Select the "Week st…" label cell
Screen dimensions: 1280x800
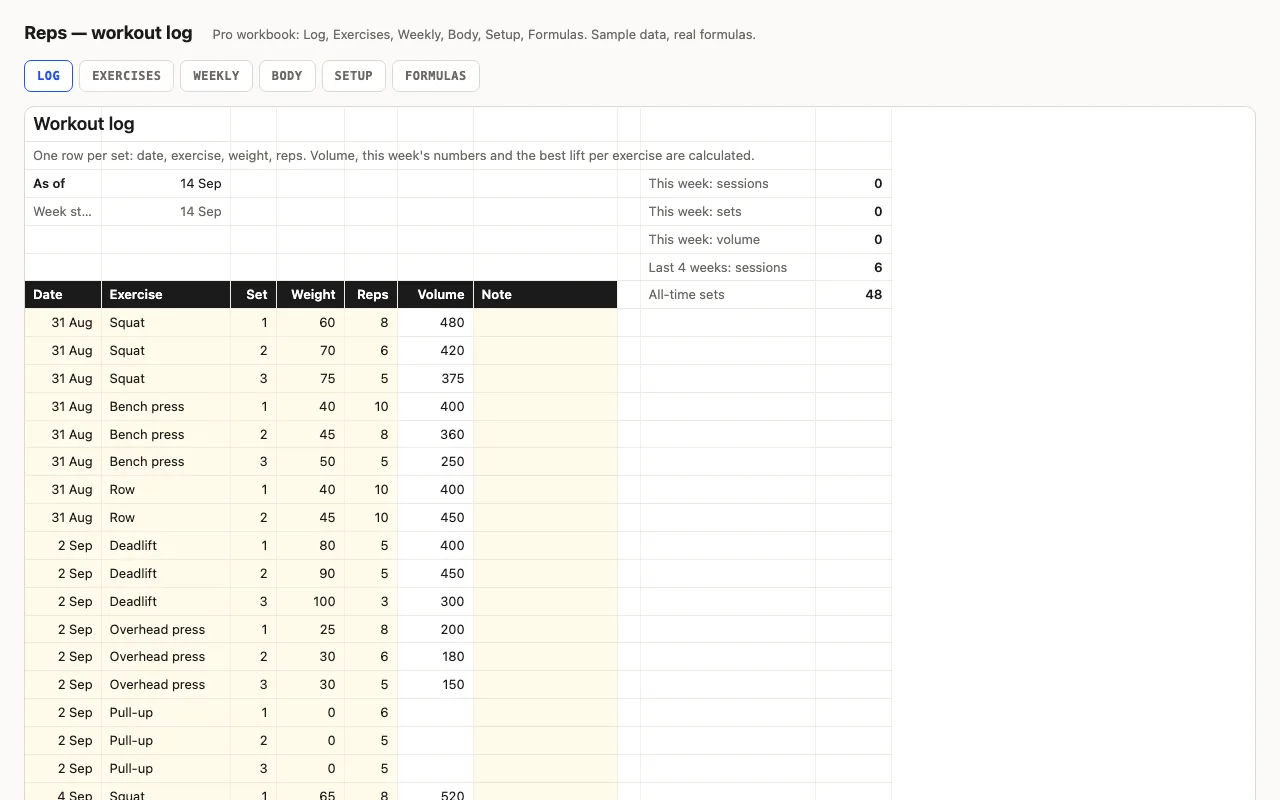pyautogui.click(x=63, y=212)
